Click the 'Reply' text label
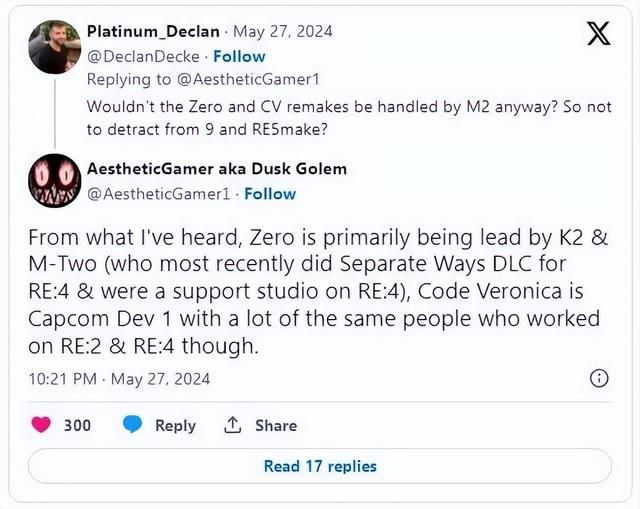 point(175,425)
